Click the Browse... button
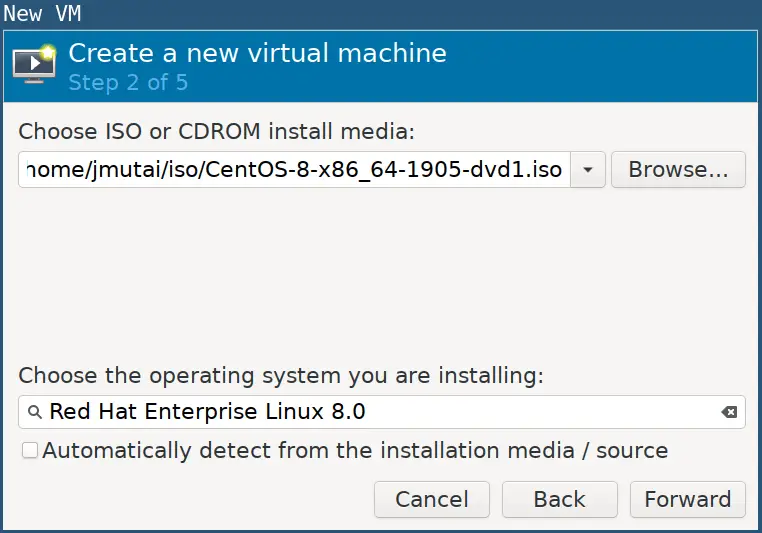The height and width of the screenshot is (533, 762). 678,170
